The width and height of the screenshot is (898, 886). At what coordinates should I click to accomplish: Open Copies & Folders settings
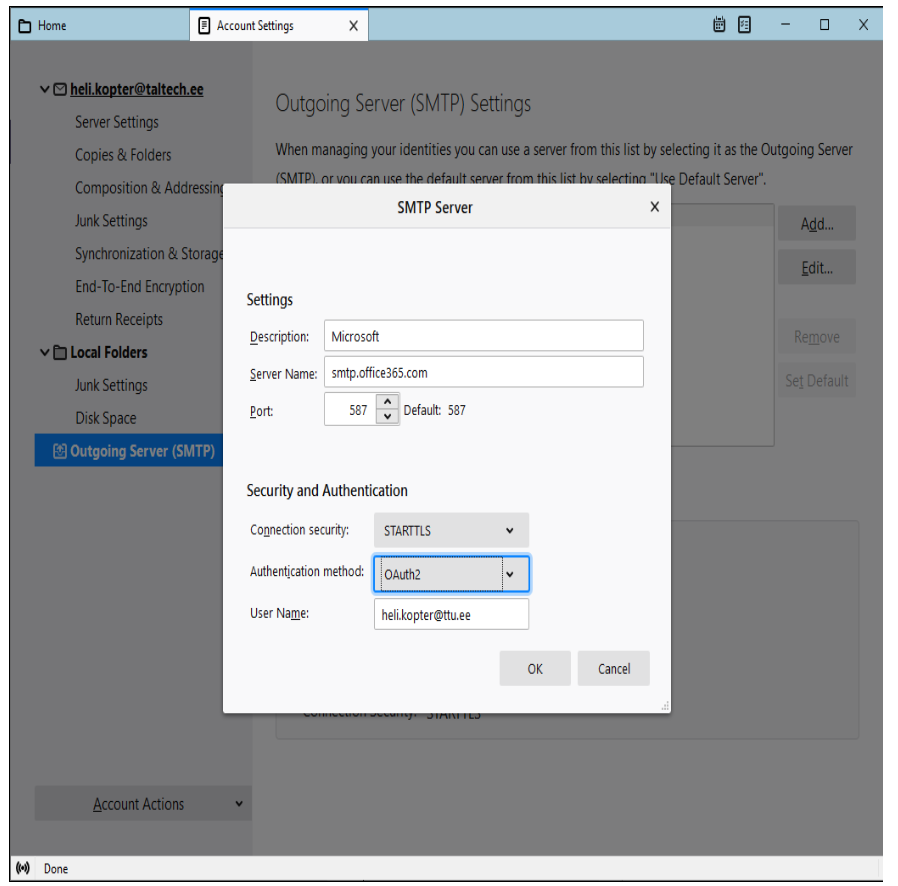pos(123,155)
